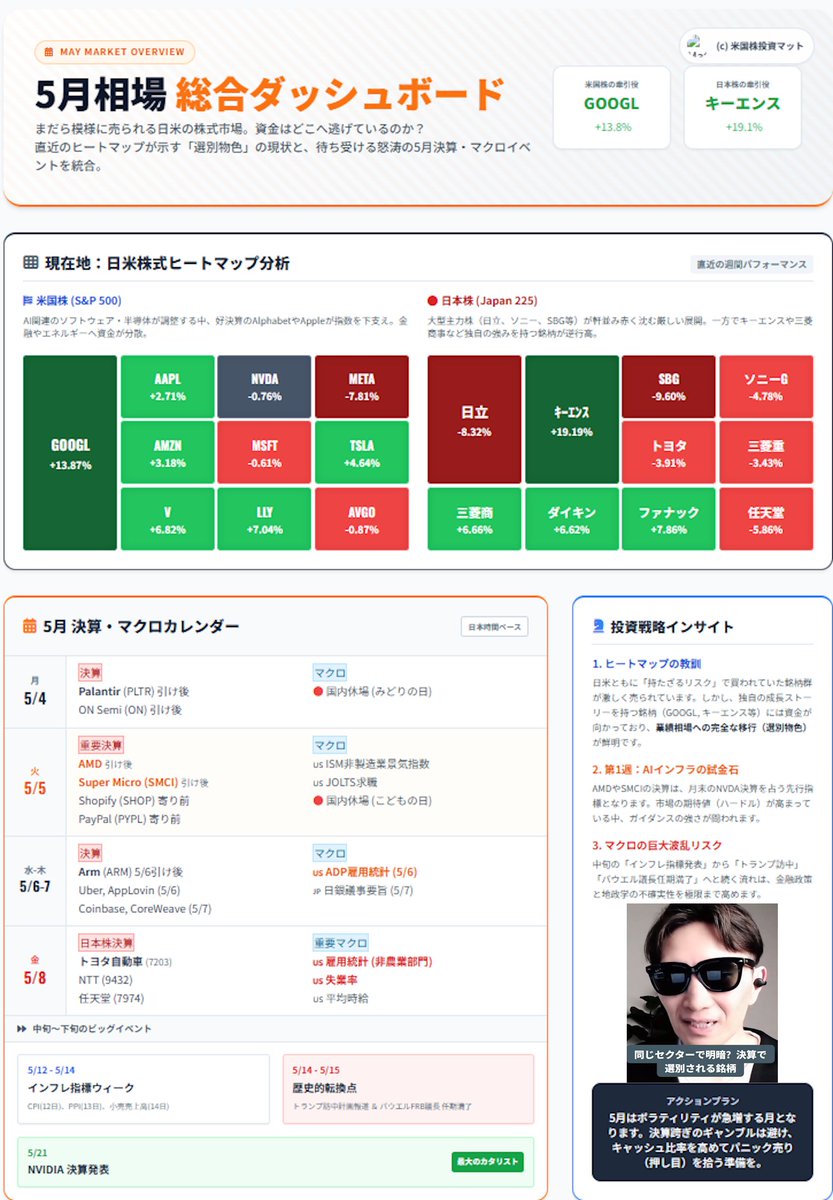The image size is (833, 1200).
Task: Click Coinbase, CoreWeave (5/7) entry
Action: point(145,908)
